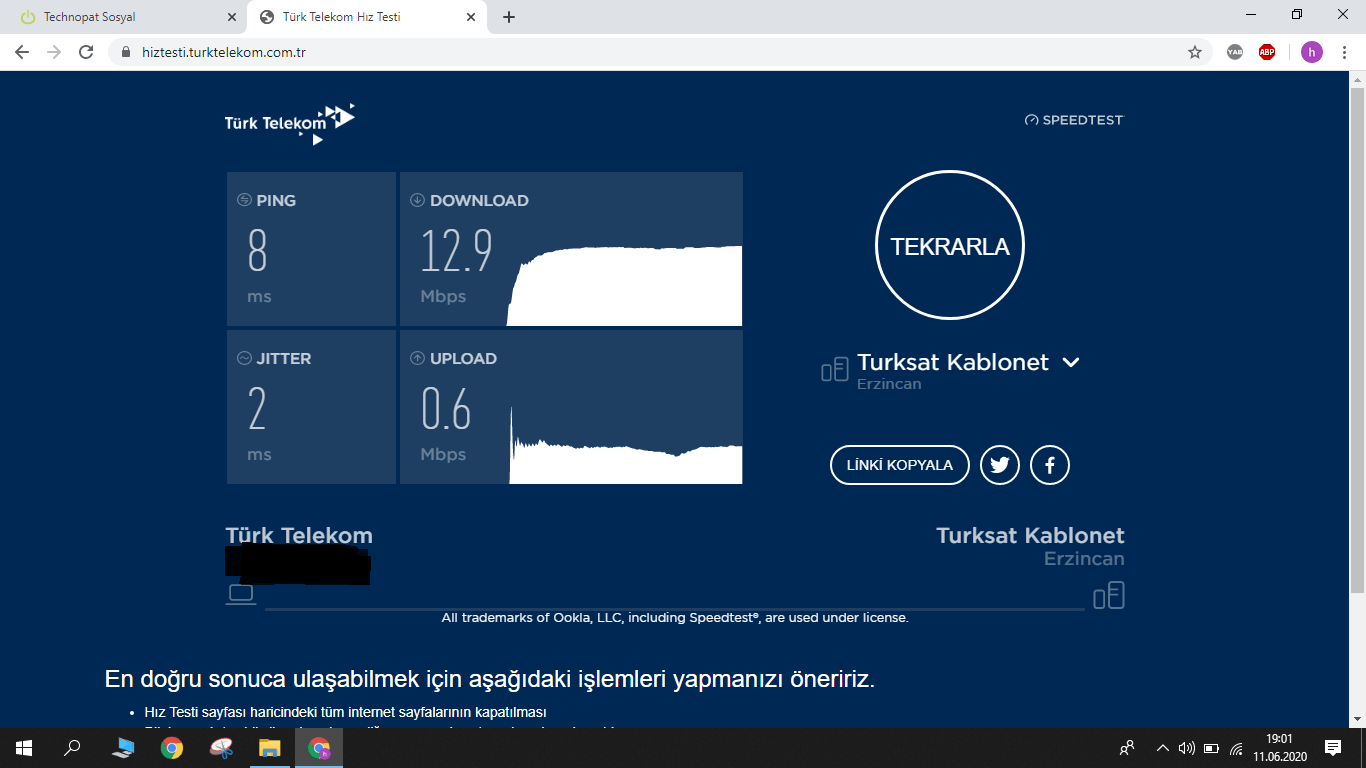Open the server dropdown chevron beside Turksat Kablonet
The width and height of the screenshot is (1366, 768).
pyautogui.click(x=1071, y=362)
